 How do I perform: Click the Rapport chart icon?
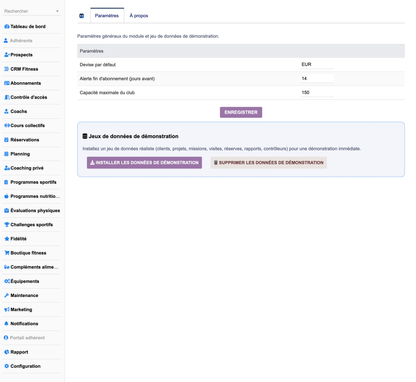pyautogui.click(x=6, y=352)
